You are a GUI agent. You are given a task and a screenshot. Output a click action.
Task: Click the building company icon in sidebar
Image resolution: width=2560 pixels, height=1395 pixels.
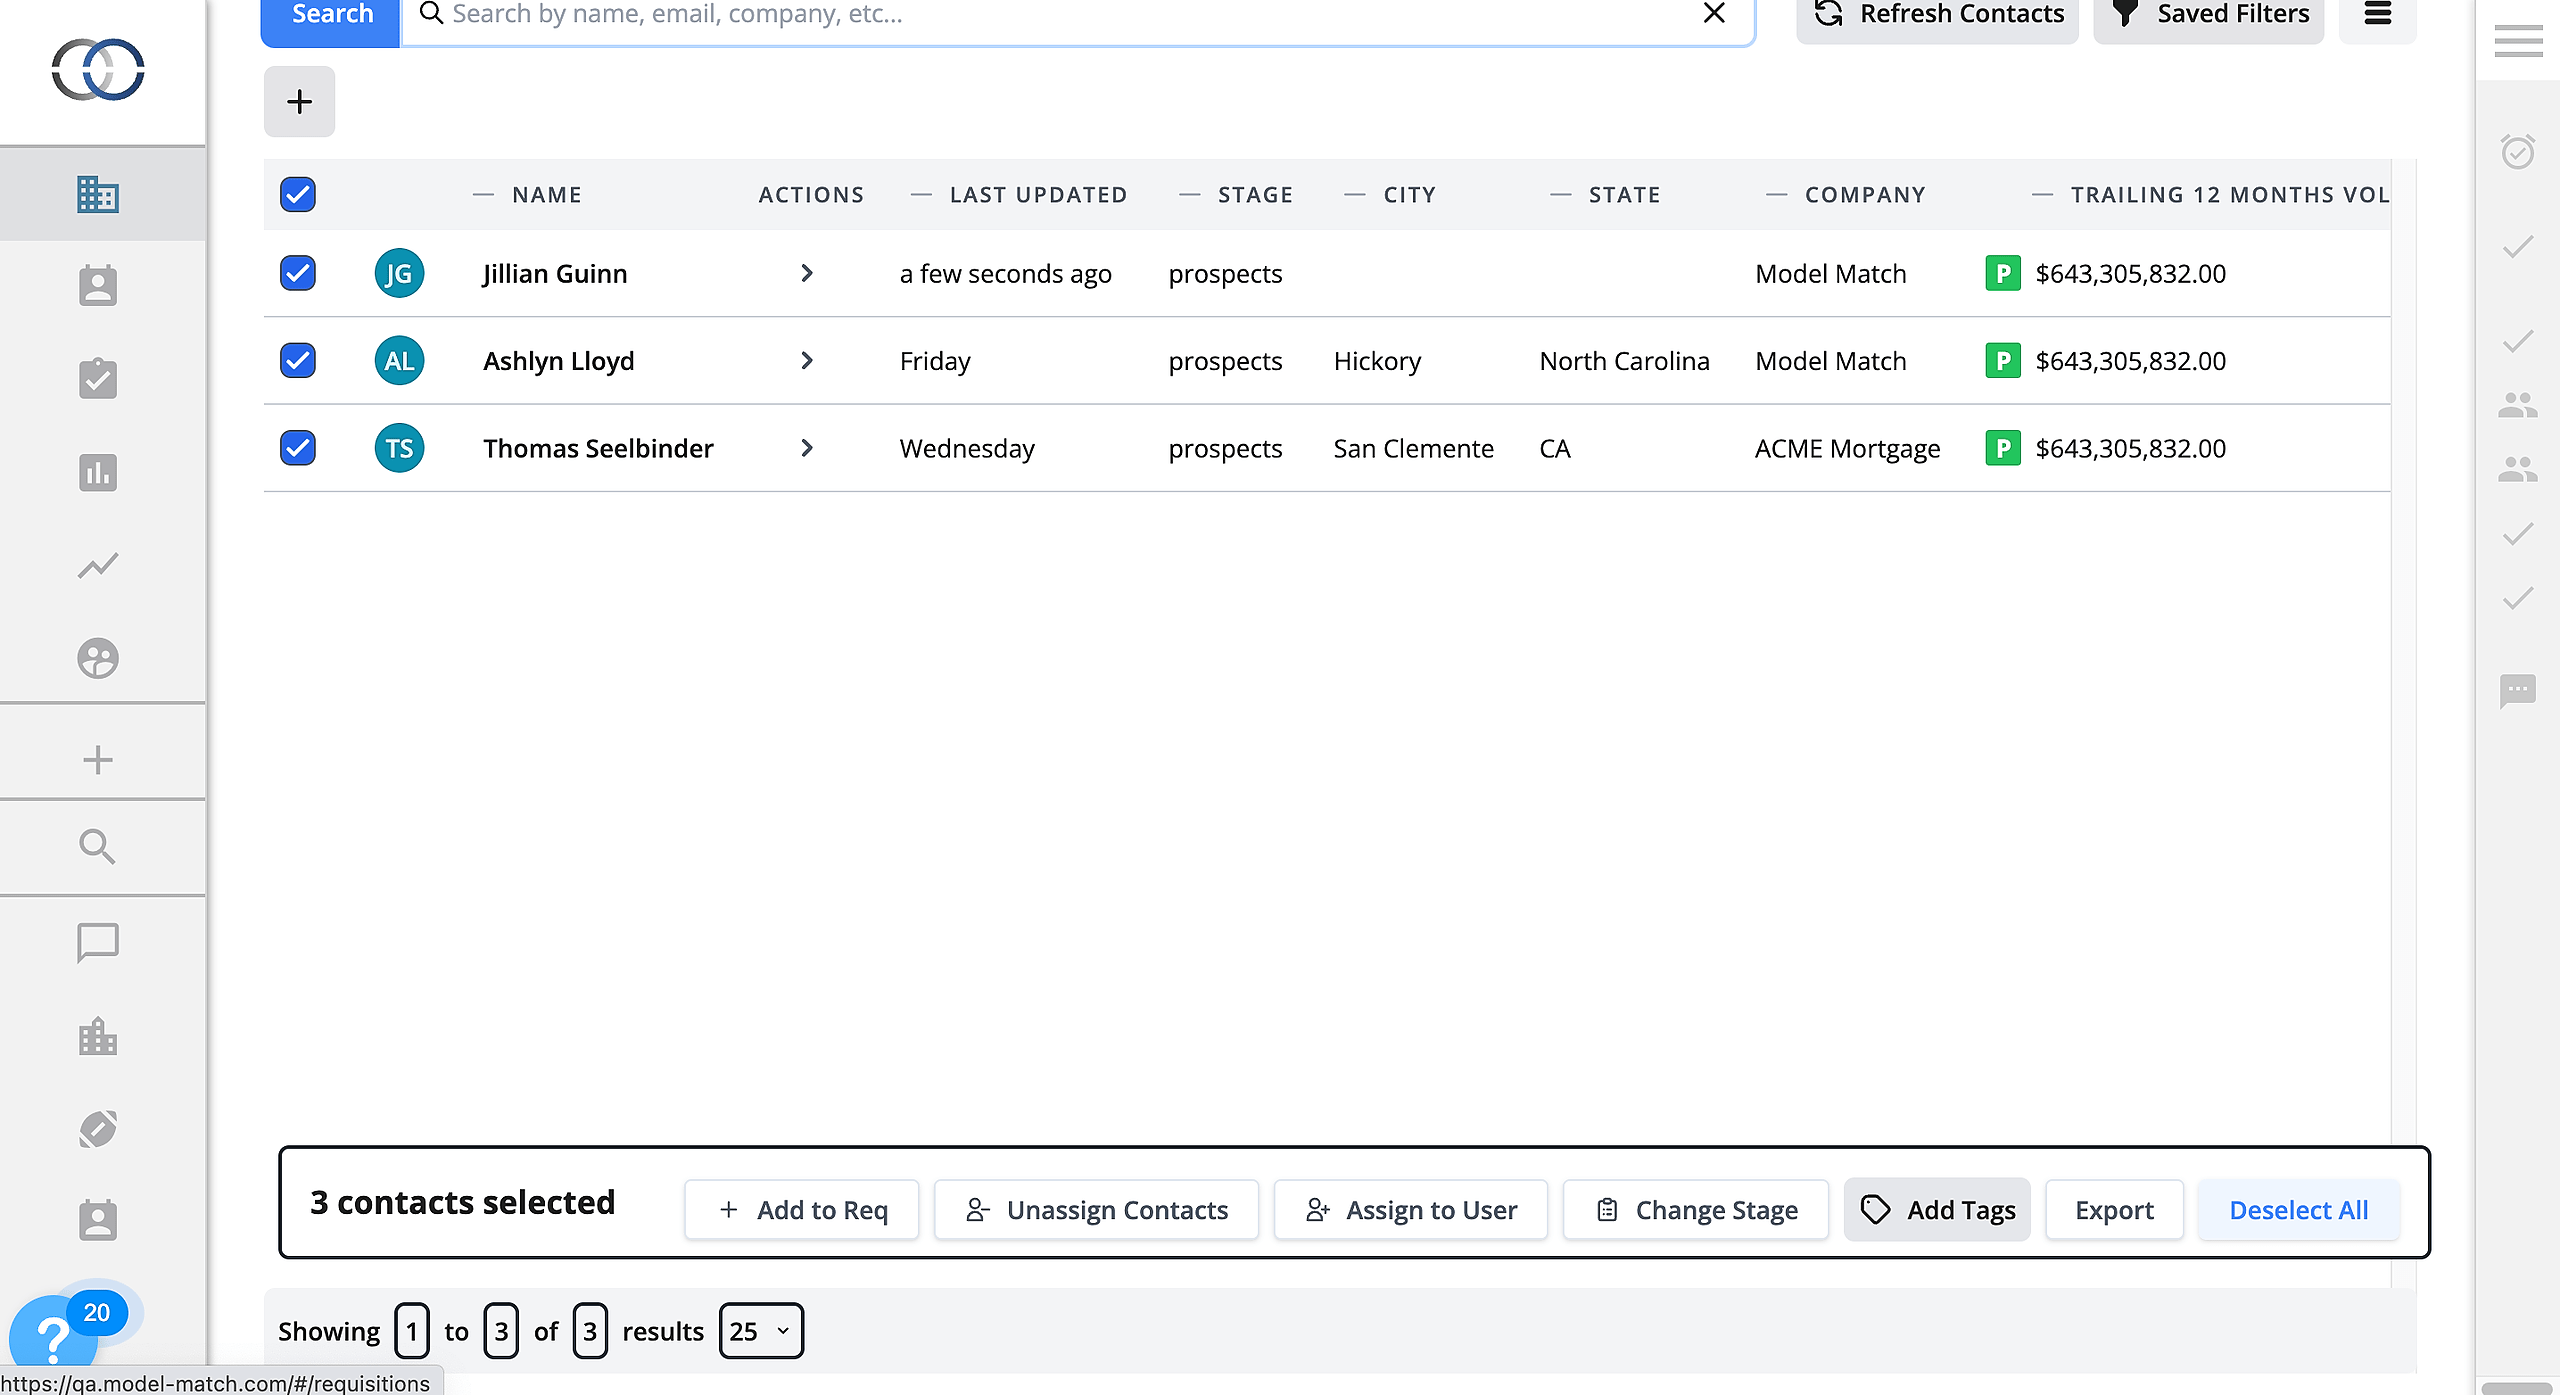click(x=97, y=1036)
